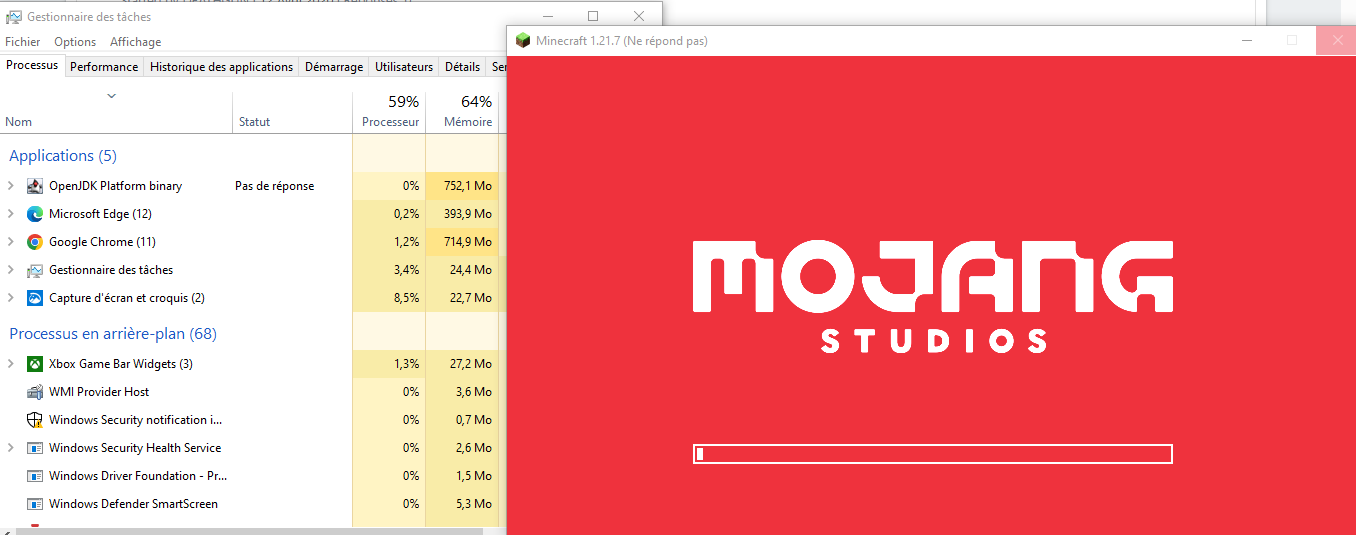Expand the OpenJDK Platform binary row
This screenshot has width=1356, height=535.
[11, 186]
